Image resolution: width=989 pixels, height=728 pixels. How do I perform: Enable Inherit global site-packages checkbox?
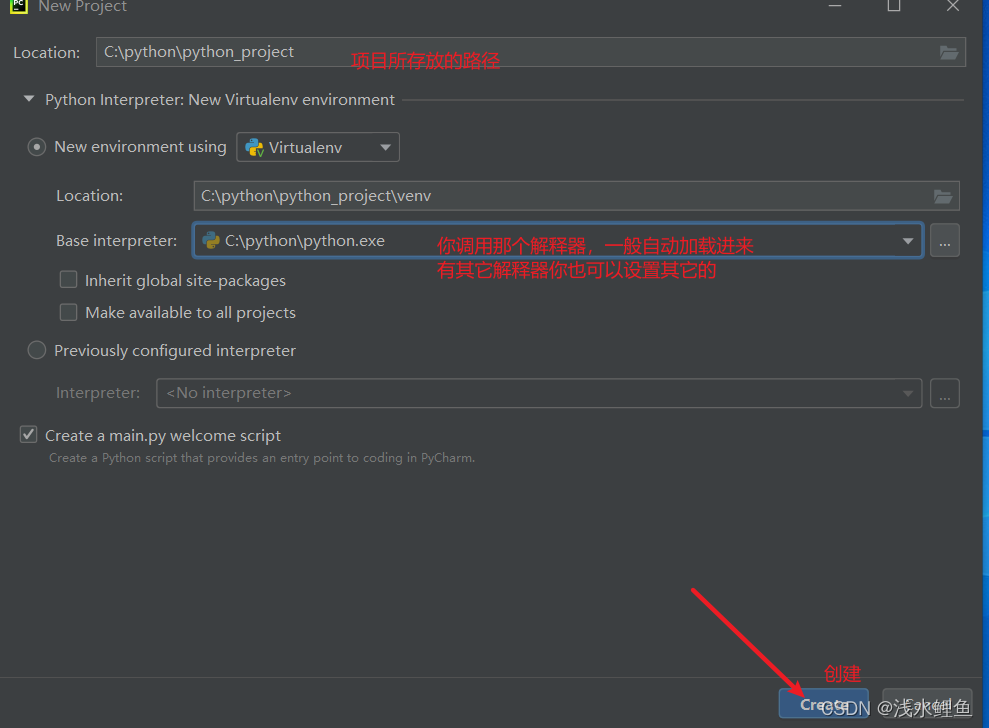(x=68, y=279)
